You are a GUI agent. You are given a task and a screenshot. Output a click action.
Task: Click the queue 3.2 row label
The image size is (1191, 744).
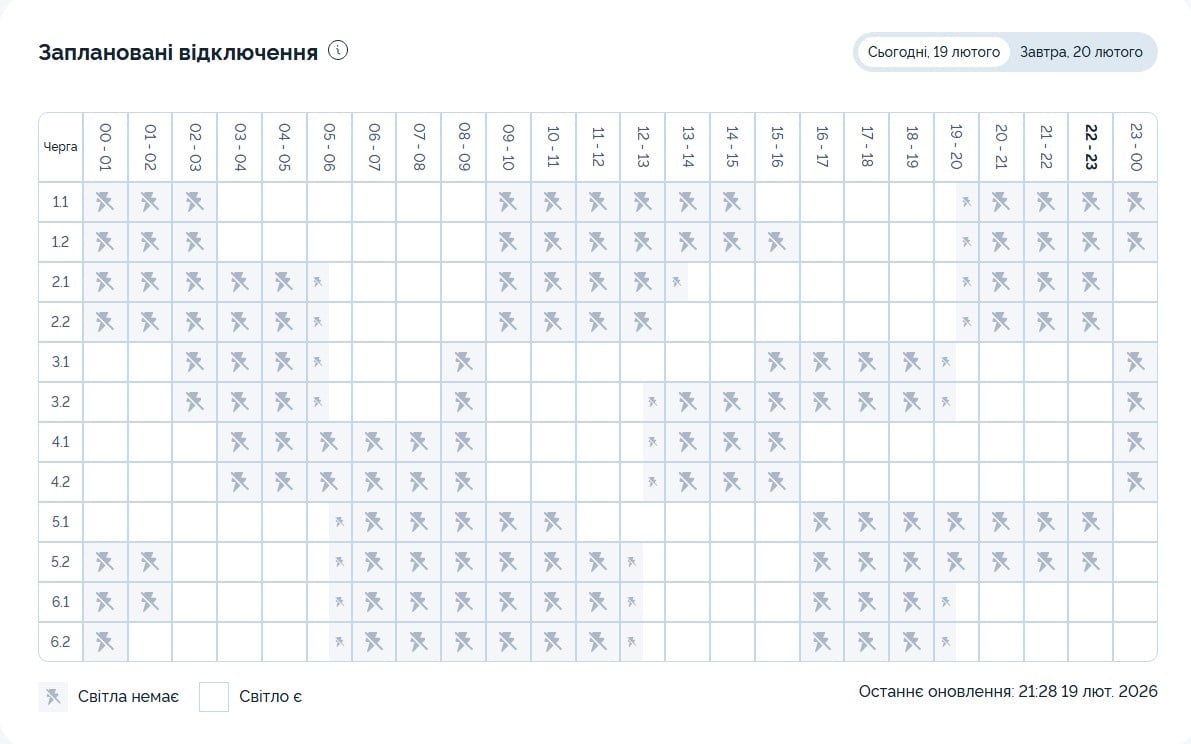click(60, 402)
